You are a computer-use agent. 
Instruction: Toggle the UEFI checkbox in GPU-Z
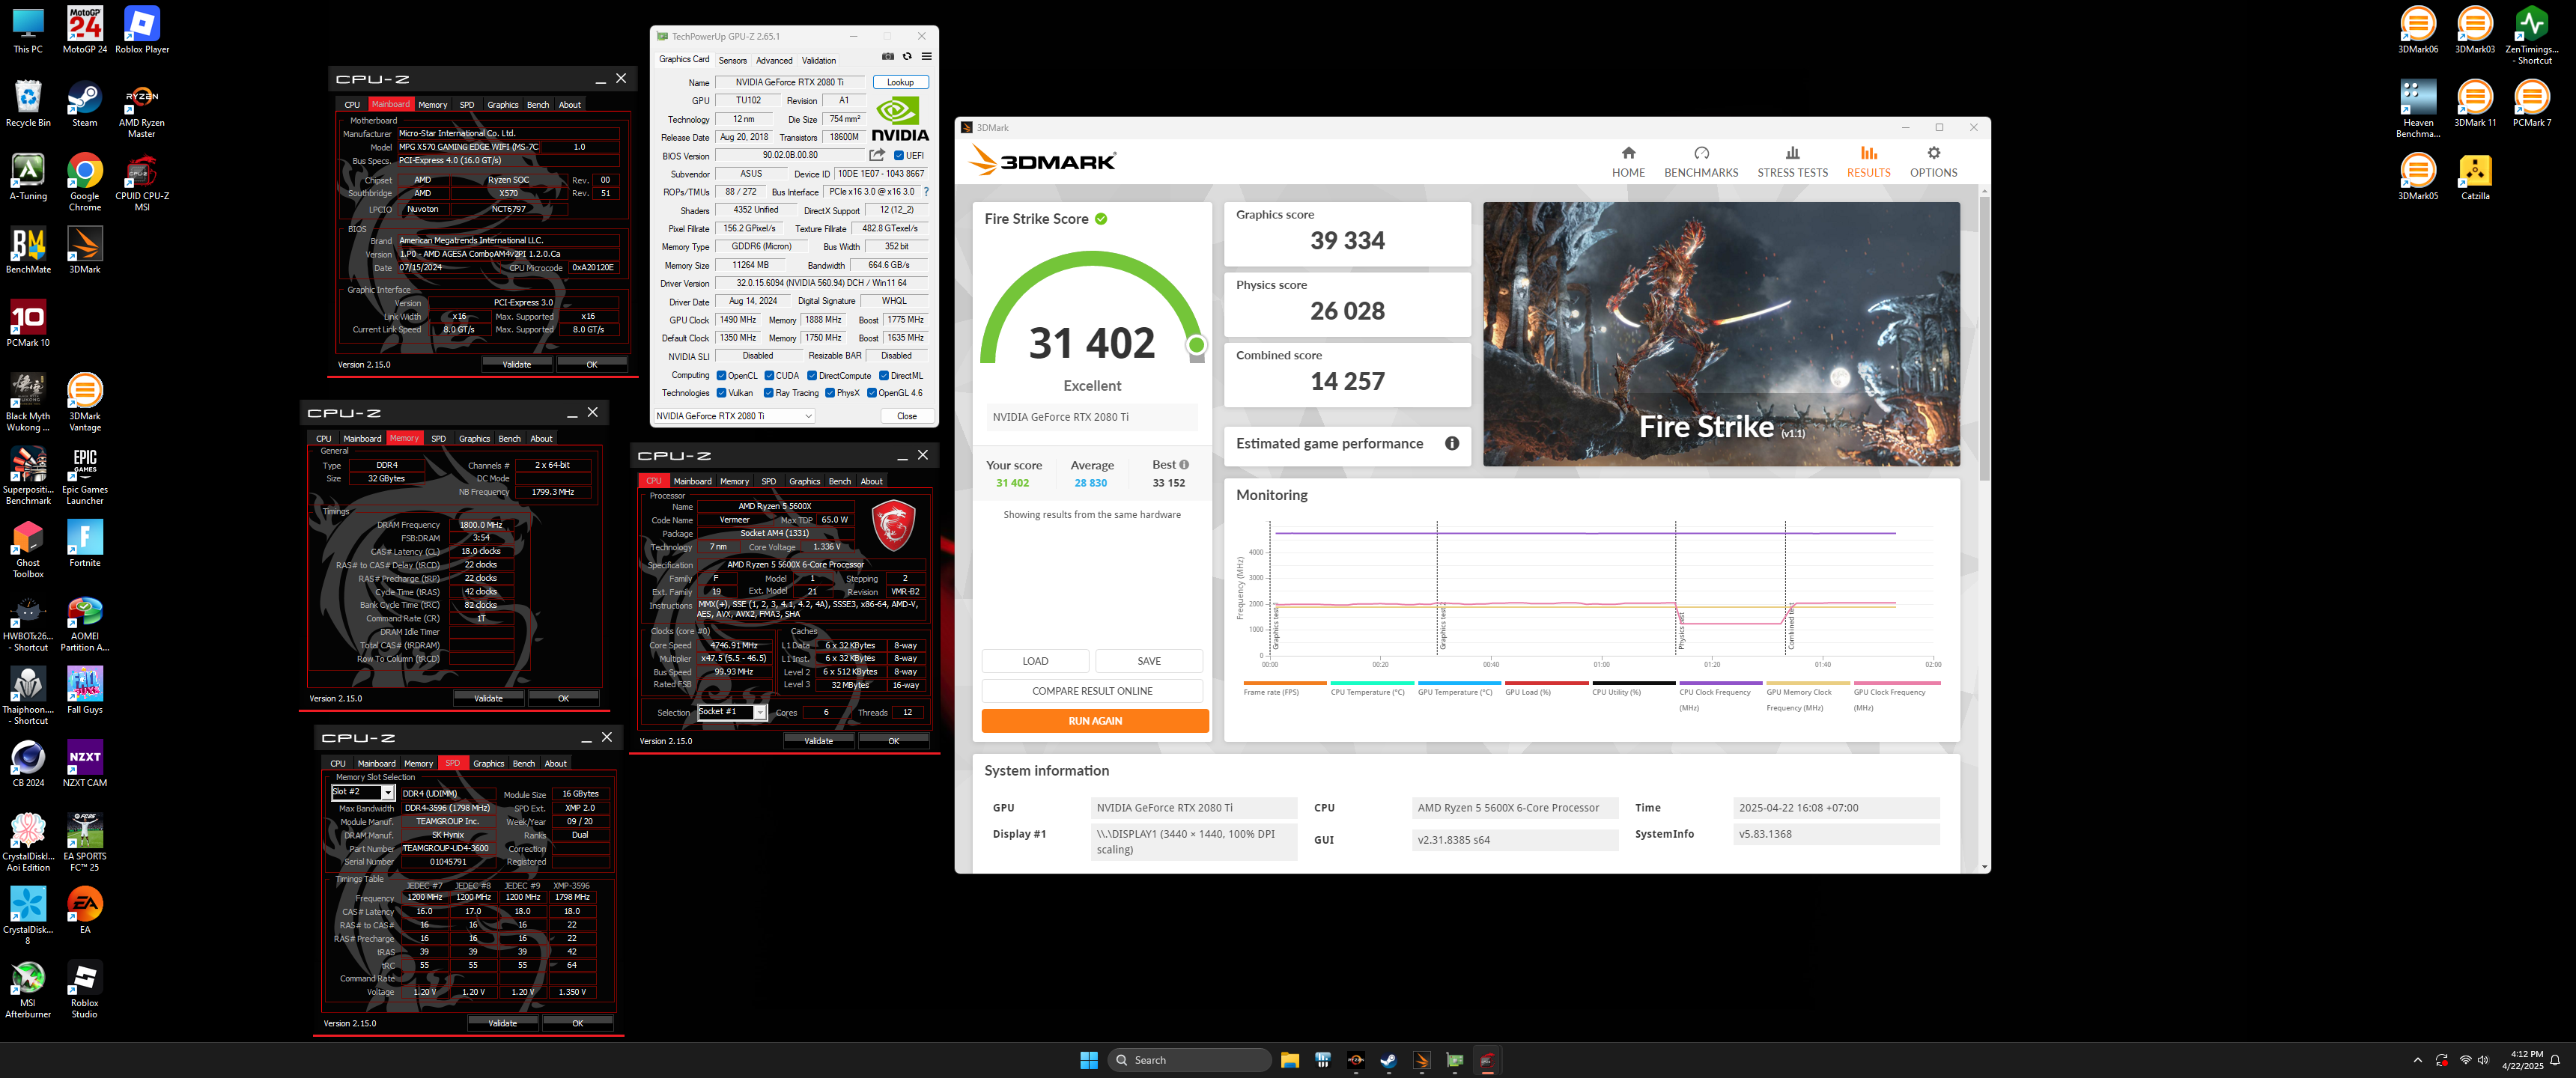pos(899,156)
